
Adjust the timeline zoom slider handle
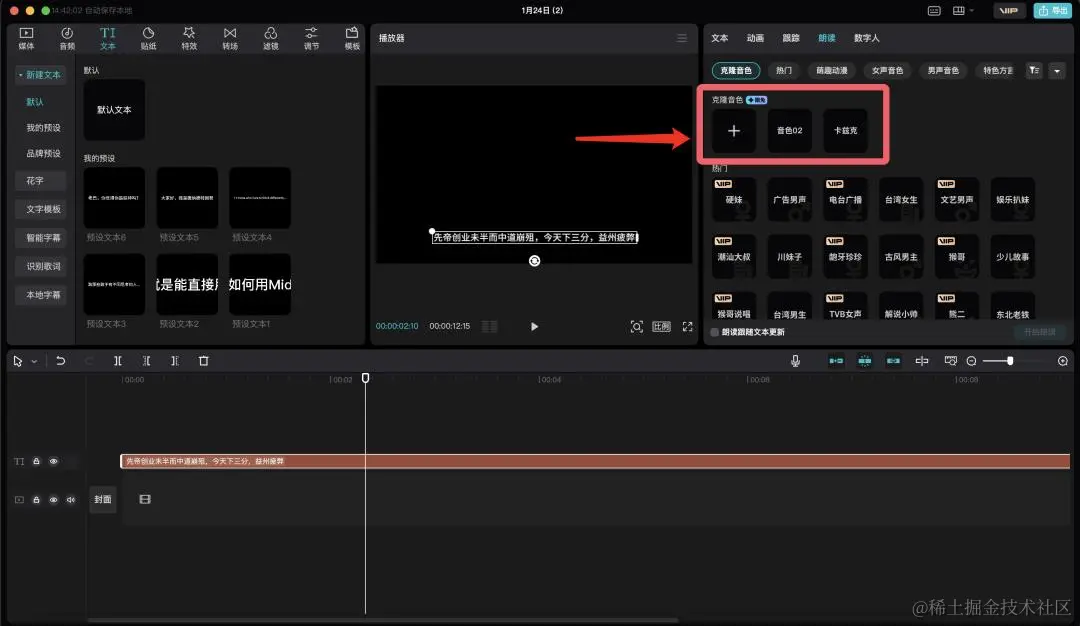tap(1010, 361)
